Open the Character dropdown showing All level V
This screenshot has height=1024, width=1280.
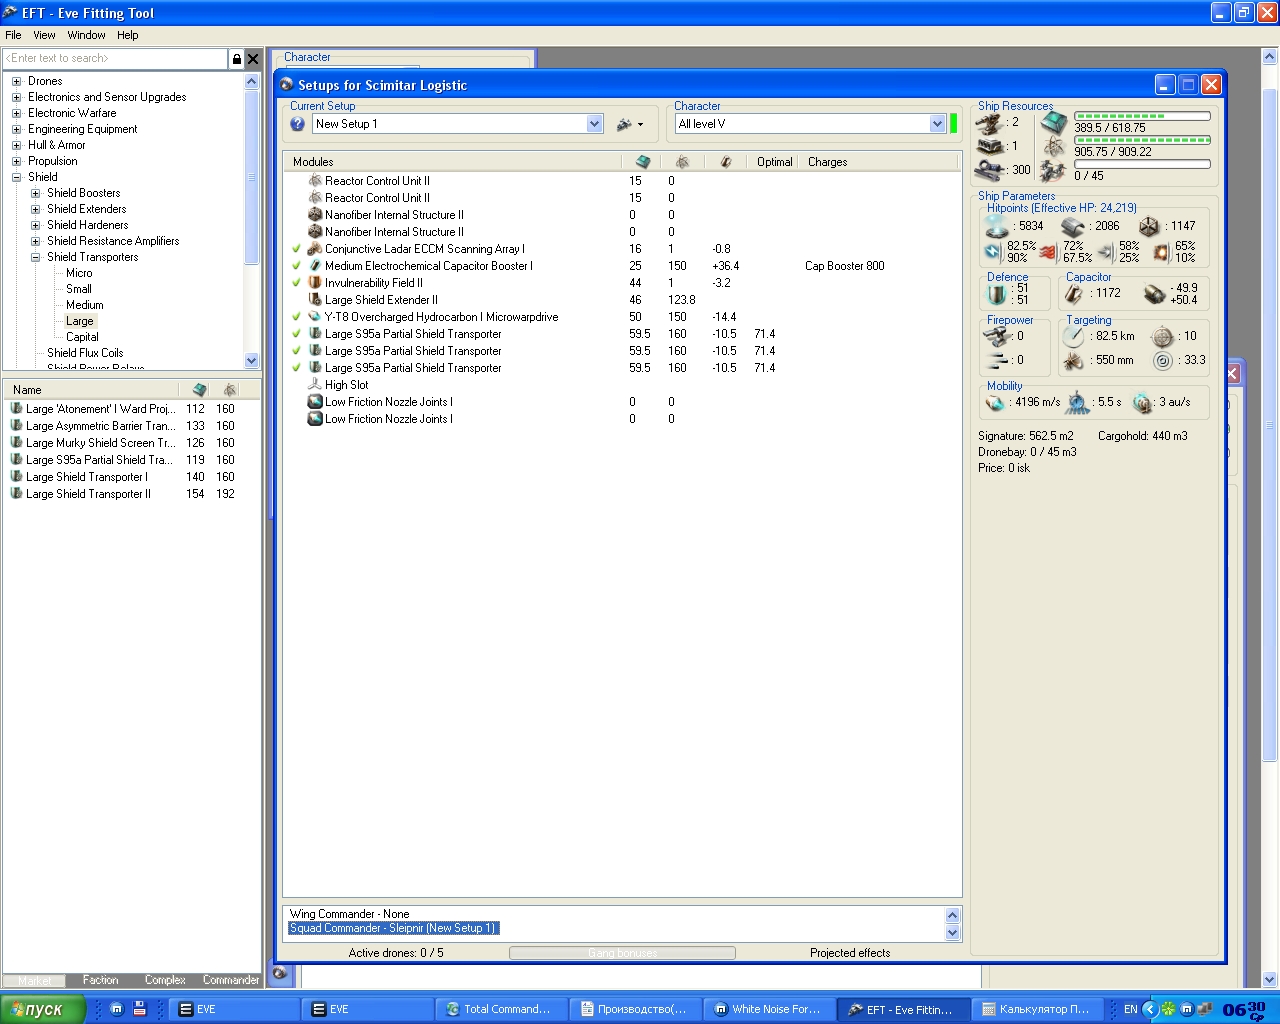point(937,124)
